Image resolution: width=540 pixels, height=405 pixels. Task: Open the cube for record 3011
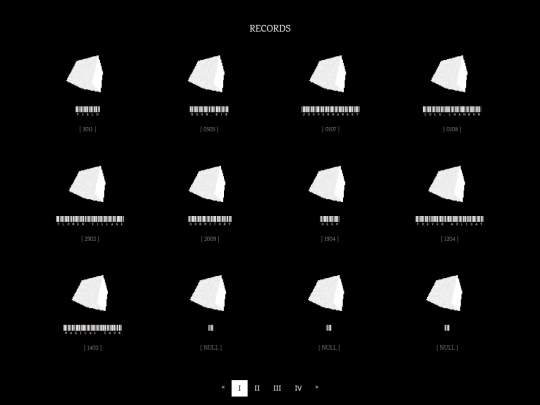click(x=85, y=74)
